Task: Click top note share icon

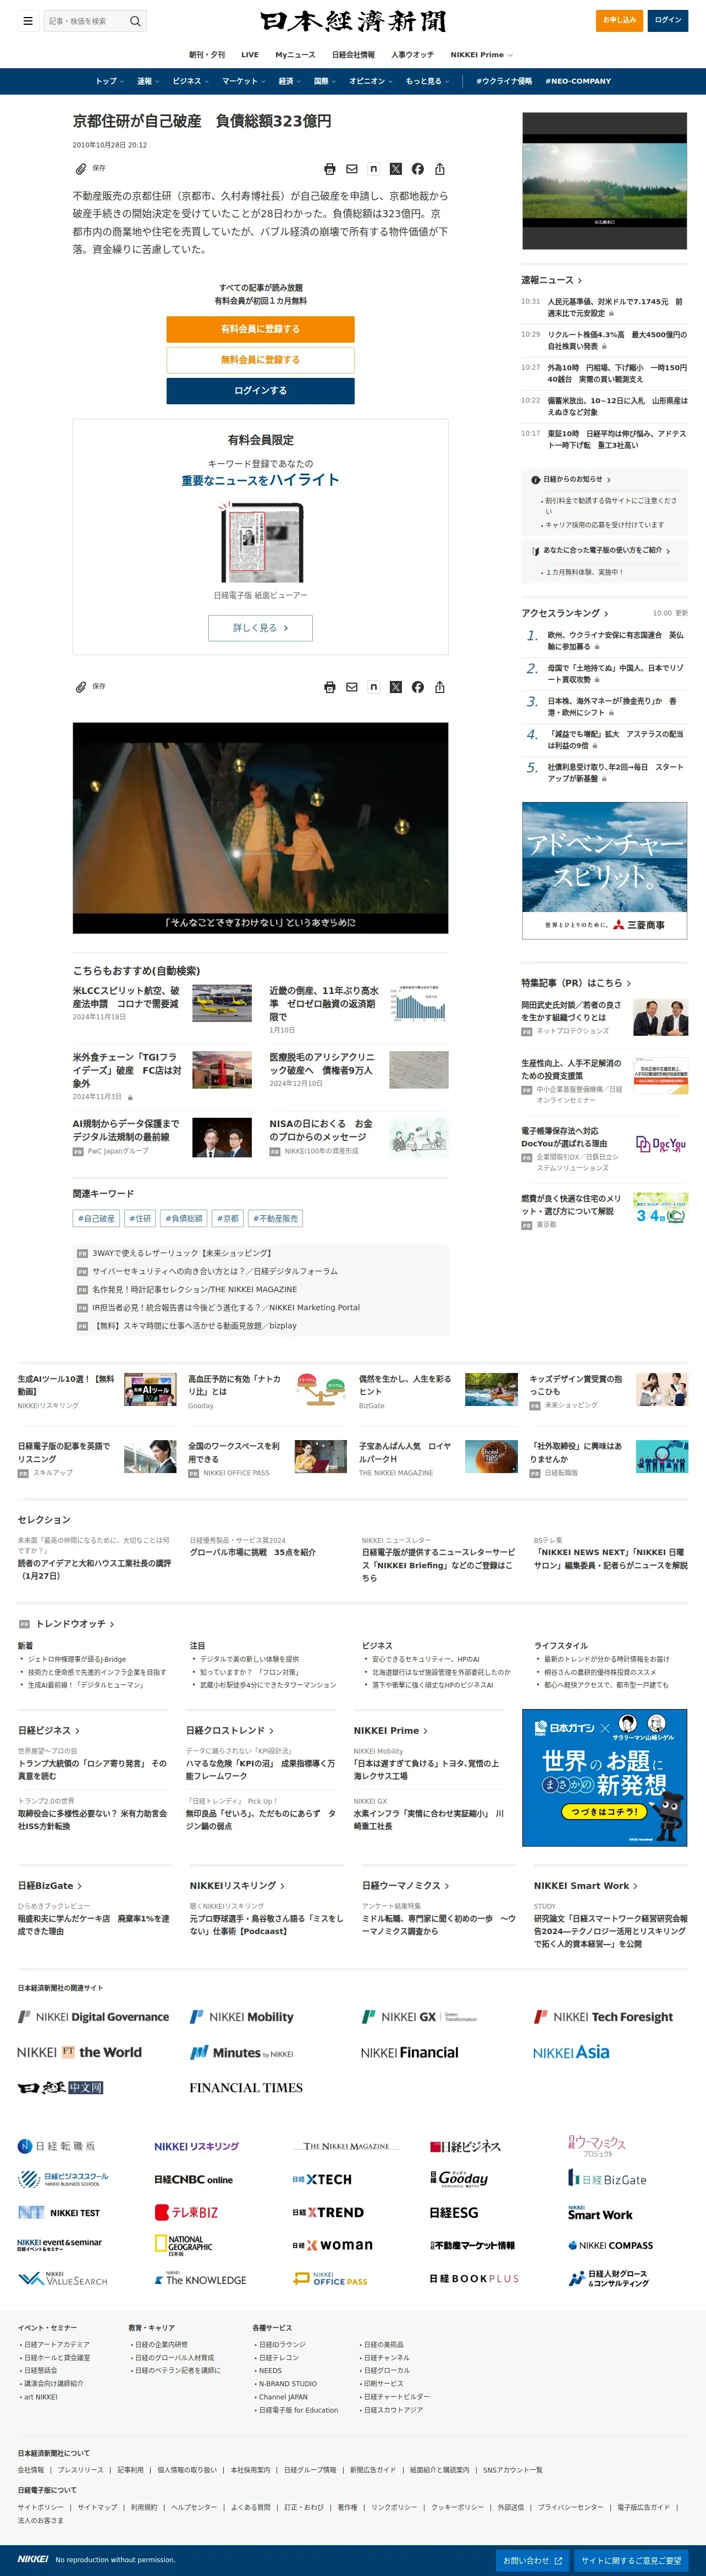Action: point(374,169)
